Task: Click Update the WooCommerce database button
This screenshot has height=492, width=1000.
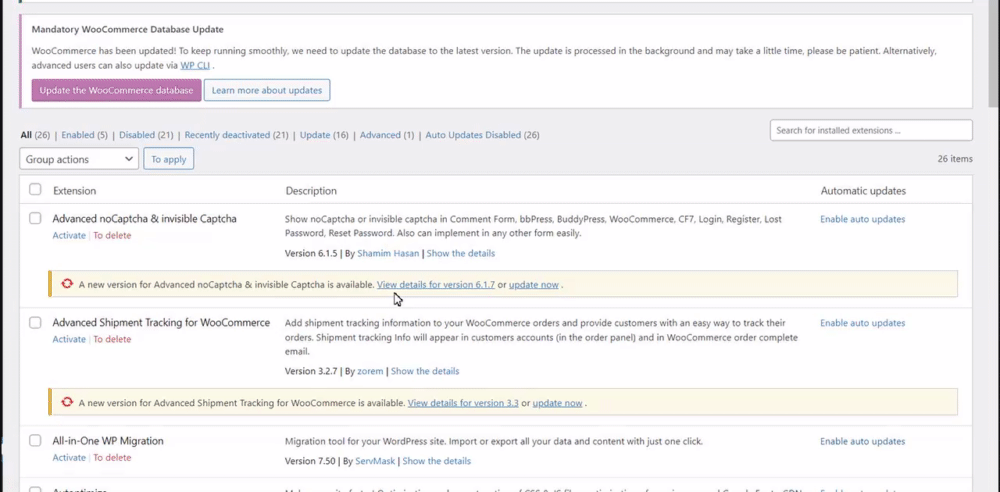Action: pyautogui.click(x=117, y=91)
